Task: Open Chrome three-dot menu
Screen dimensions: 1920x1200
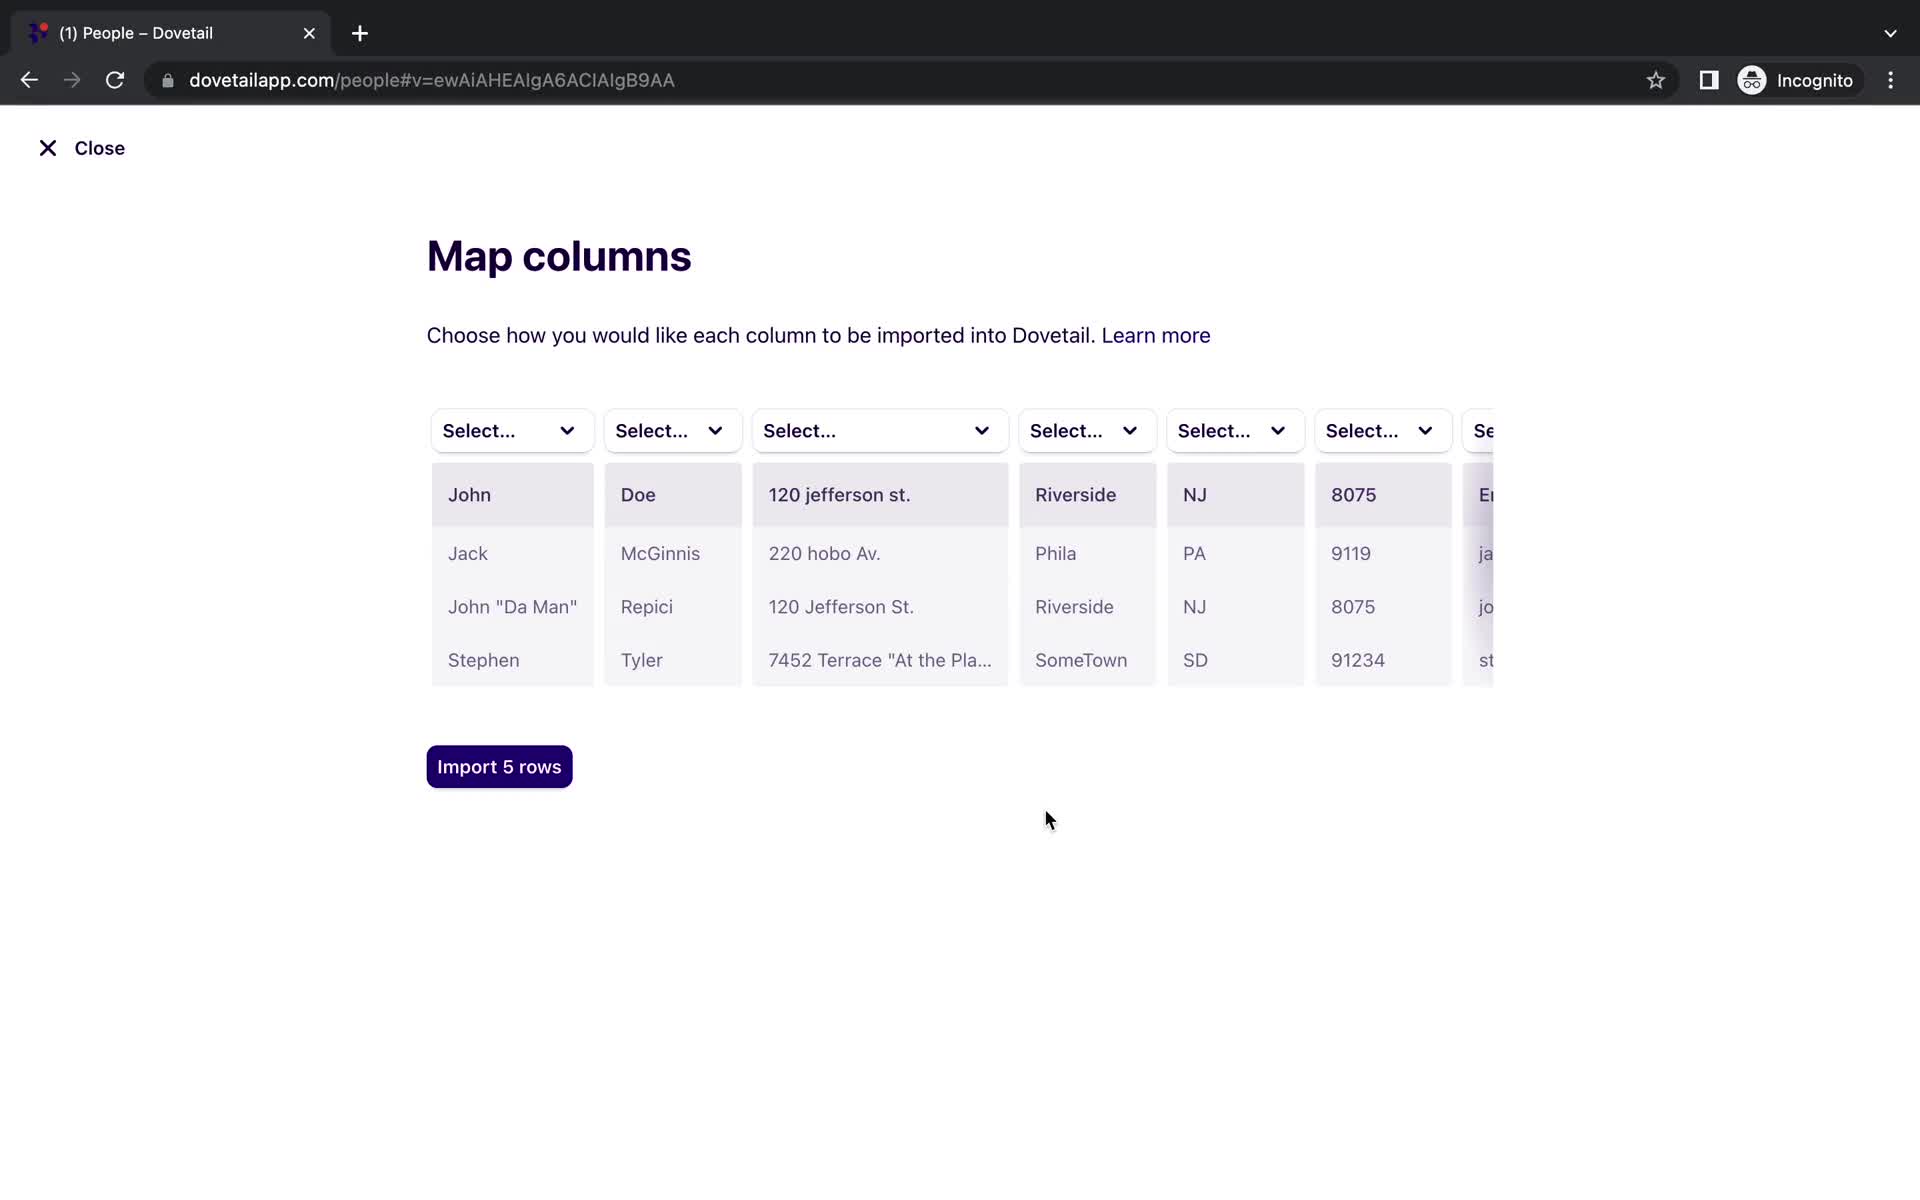Action: [1890, 80]
